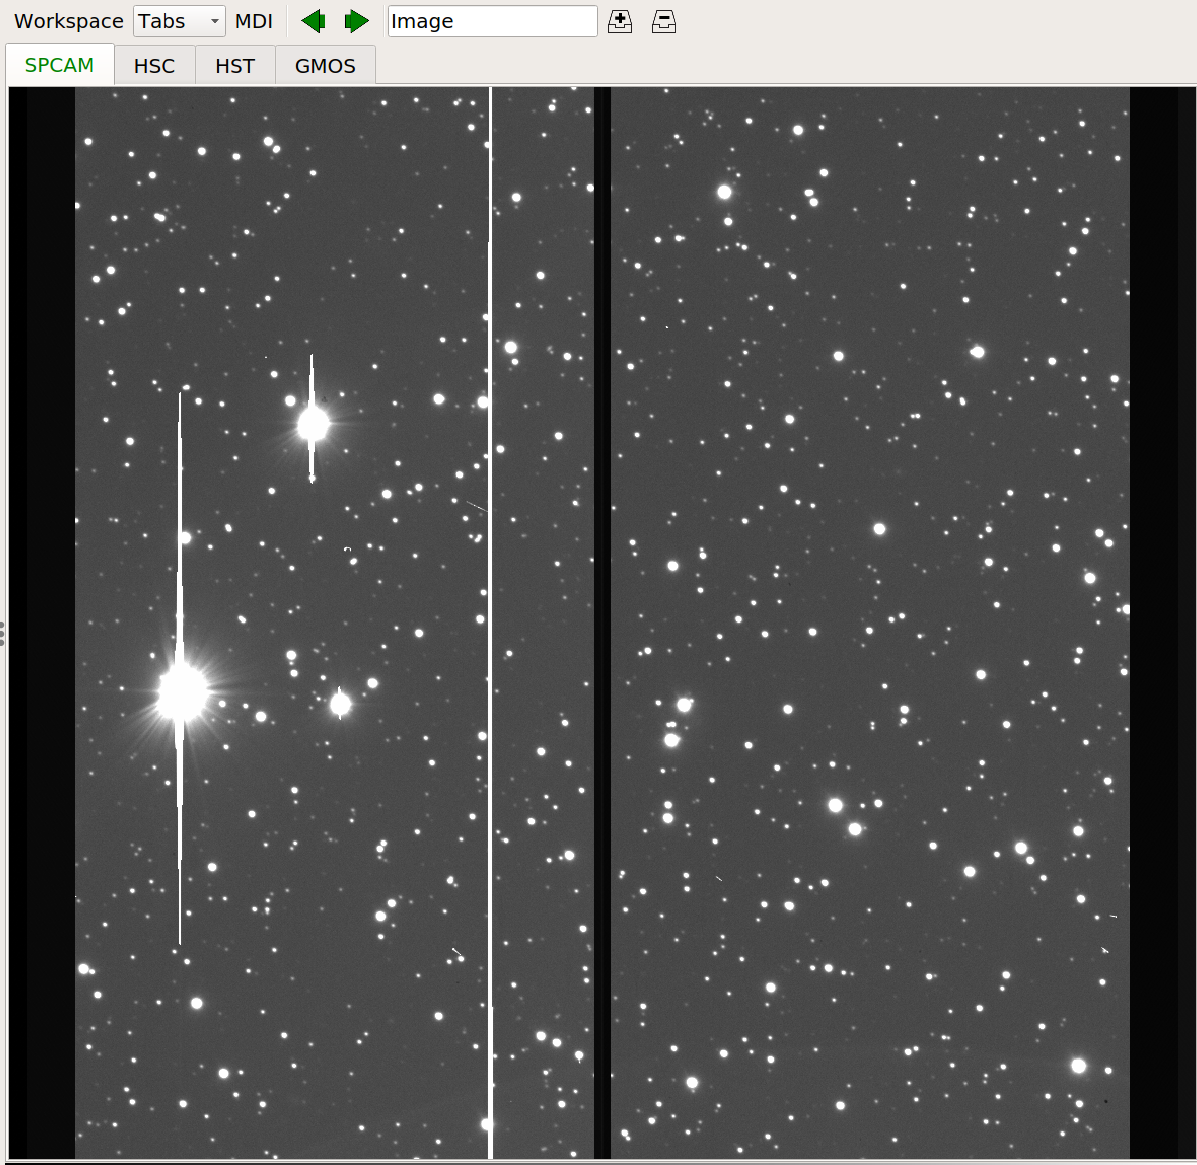Select the already active SPCAM tab
Screen dimensions: 1197x1165
coord(60,65)
